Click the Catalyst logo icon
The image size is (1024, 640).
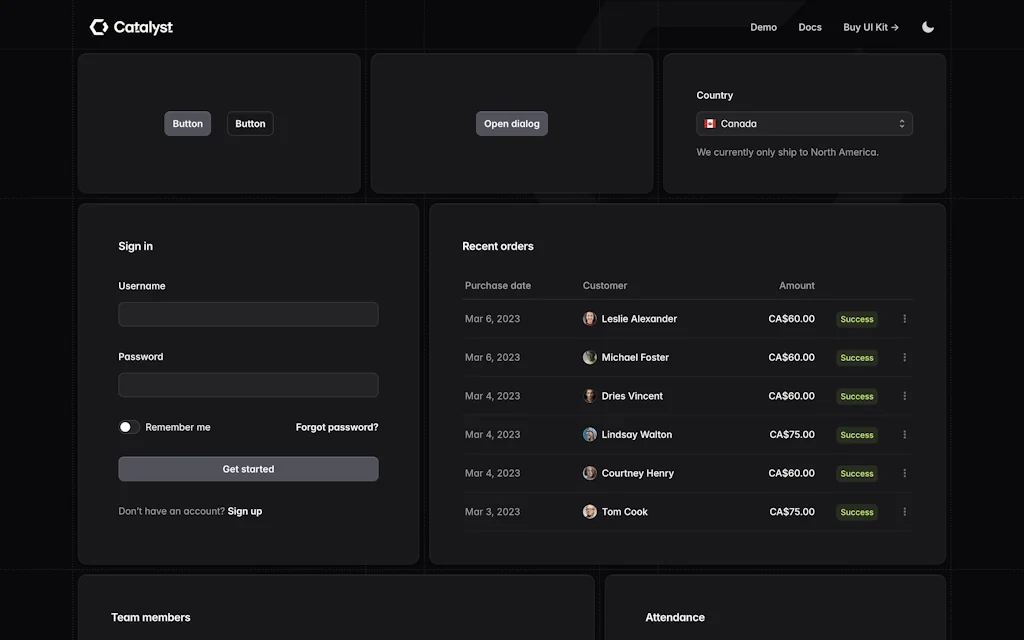coord(98,27)
